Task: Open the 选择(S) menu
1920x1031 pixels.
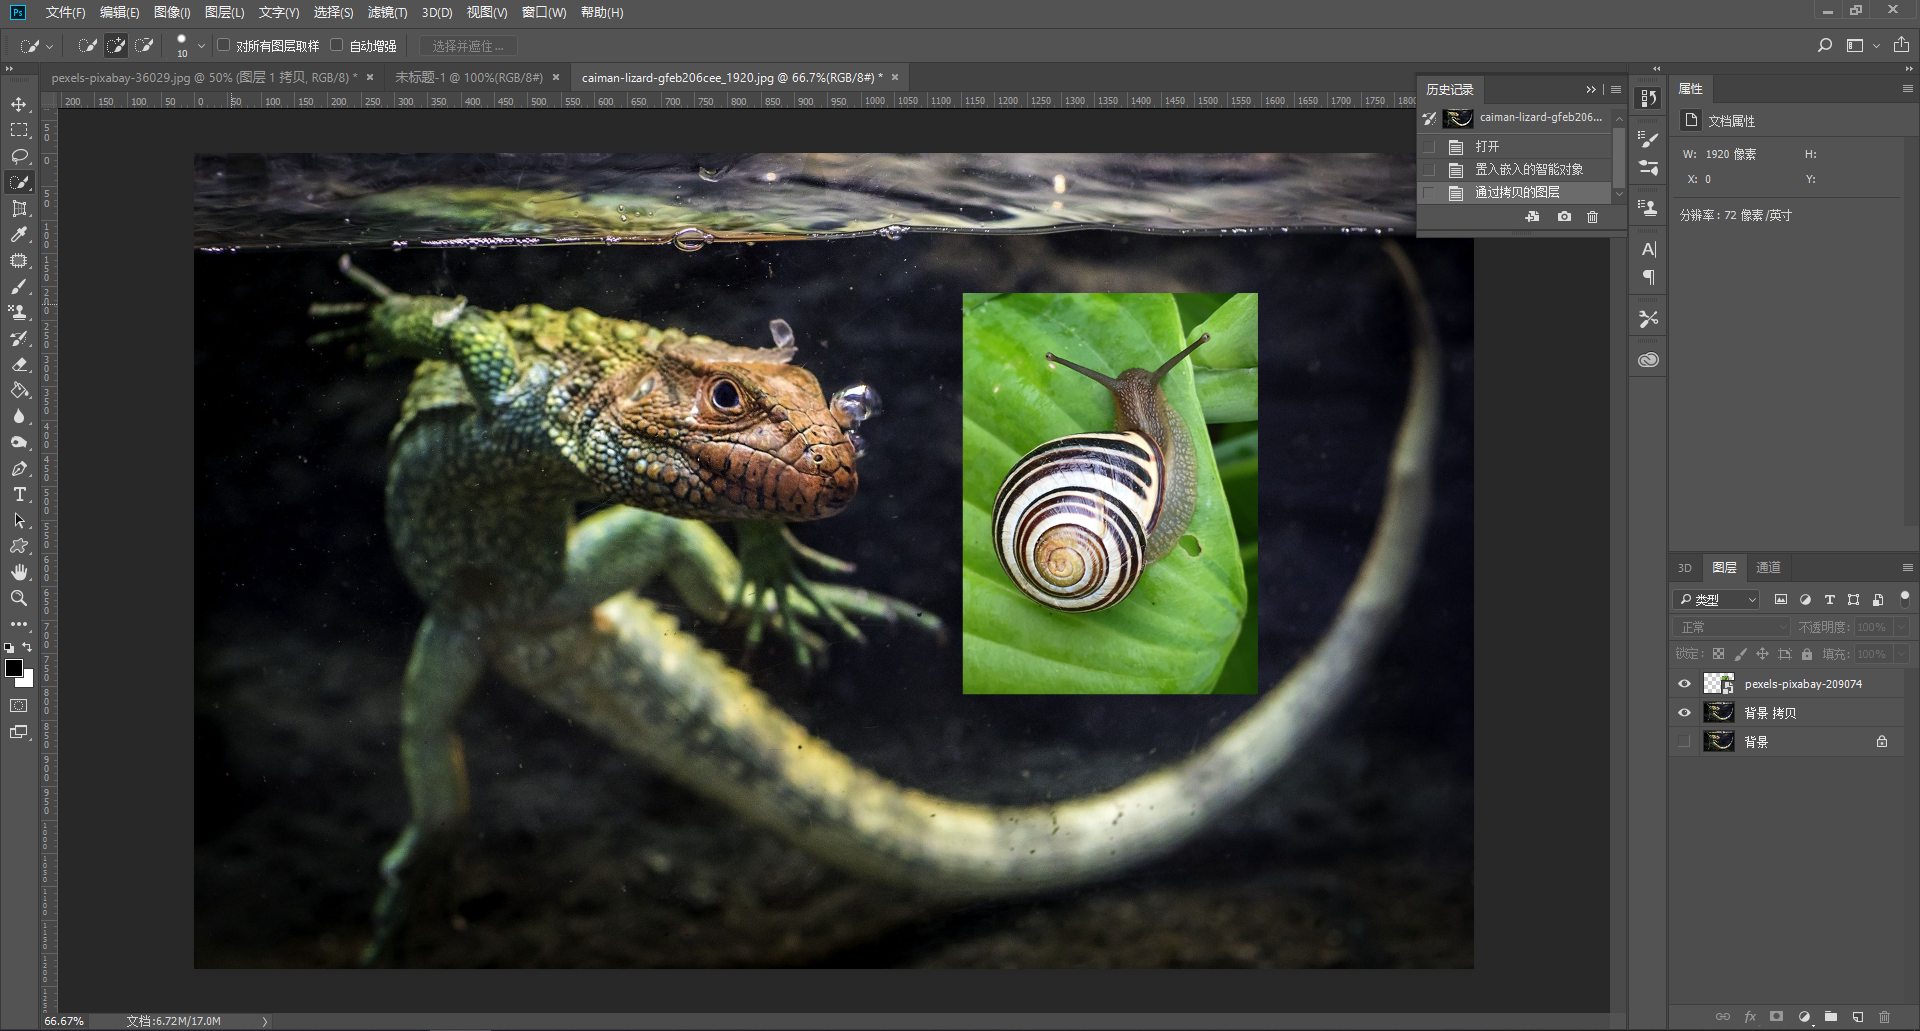Action: click(x=333, y=12)
